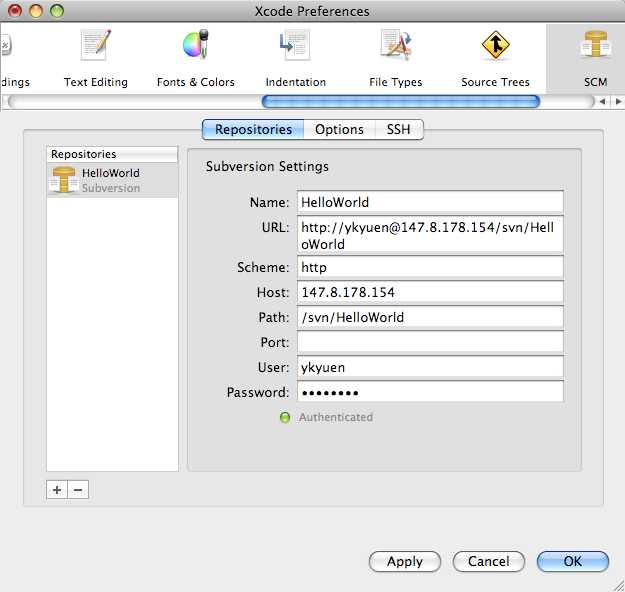Switch to the Options tab
The height and width of the screenshot is (592, 625).
pyautogui.click(x=339, y=129)
